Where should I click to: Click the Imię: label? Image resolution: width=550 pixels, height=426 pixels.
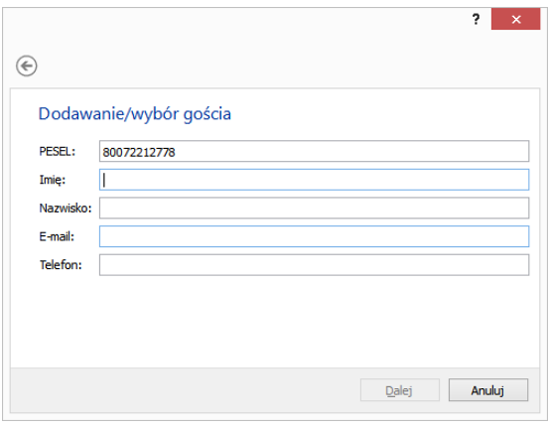[52, 180]
